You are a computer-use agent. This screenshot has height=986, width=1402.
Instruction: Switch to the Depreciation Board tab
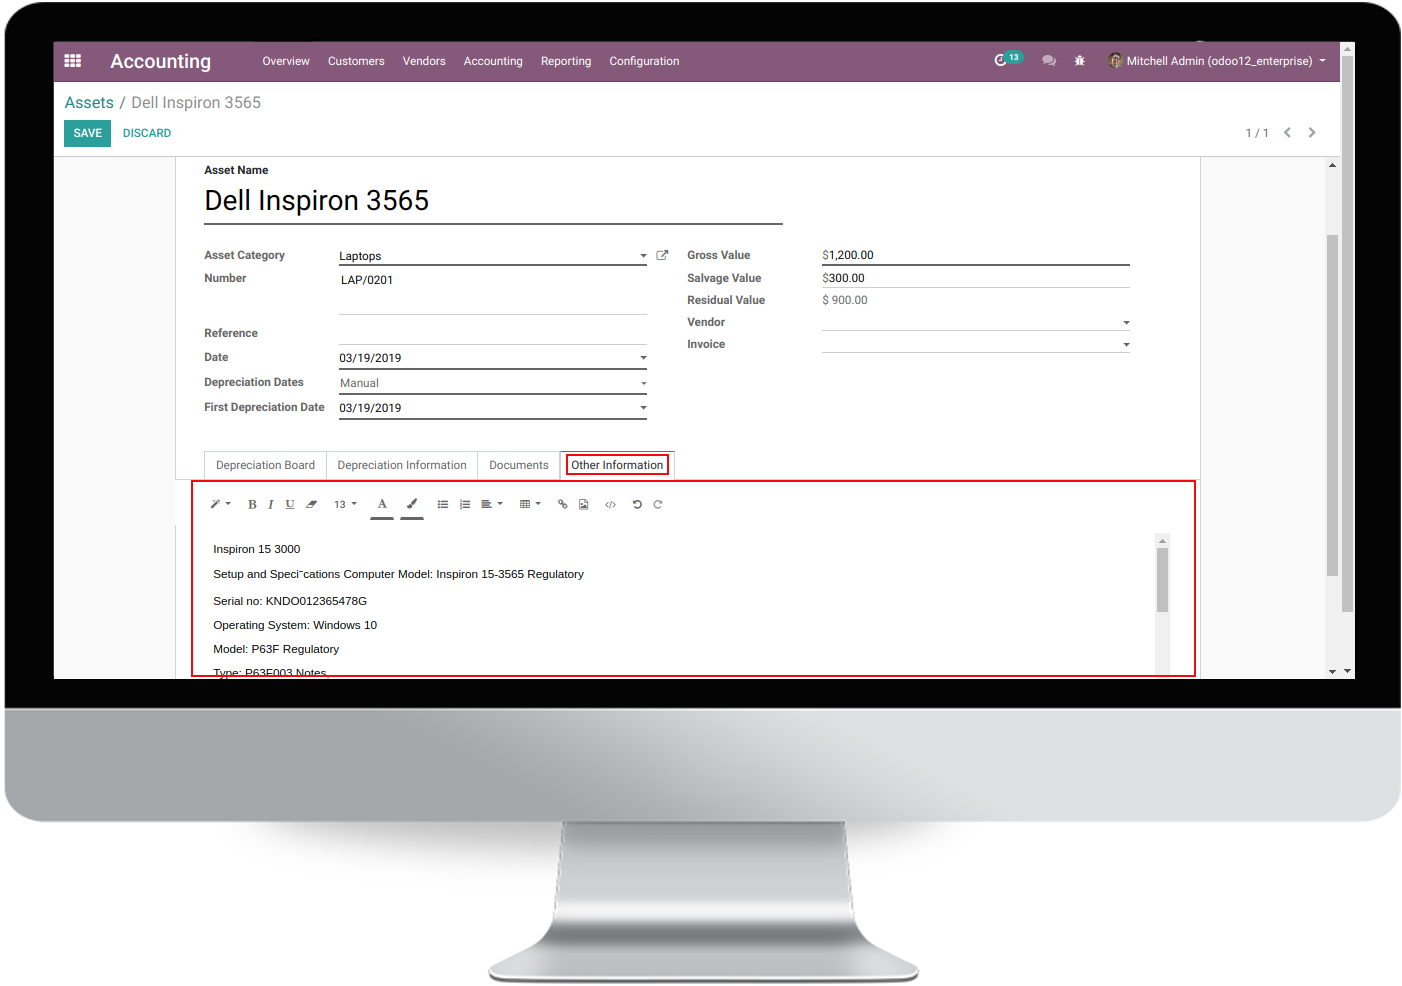click(x=265, y=466)
